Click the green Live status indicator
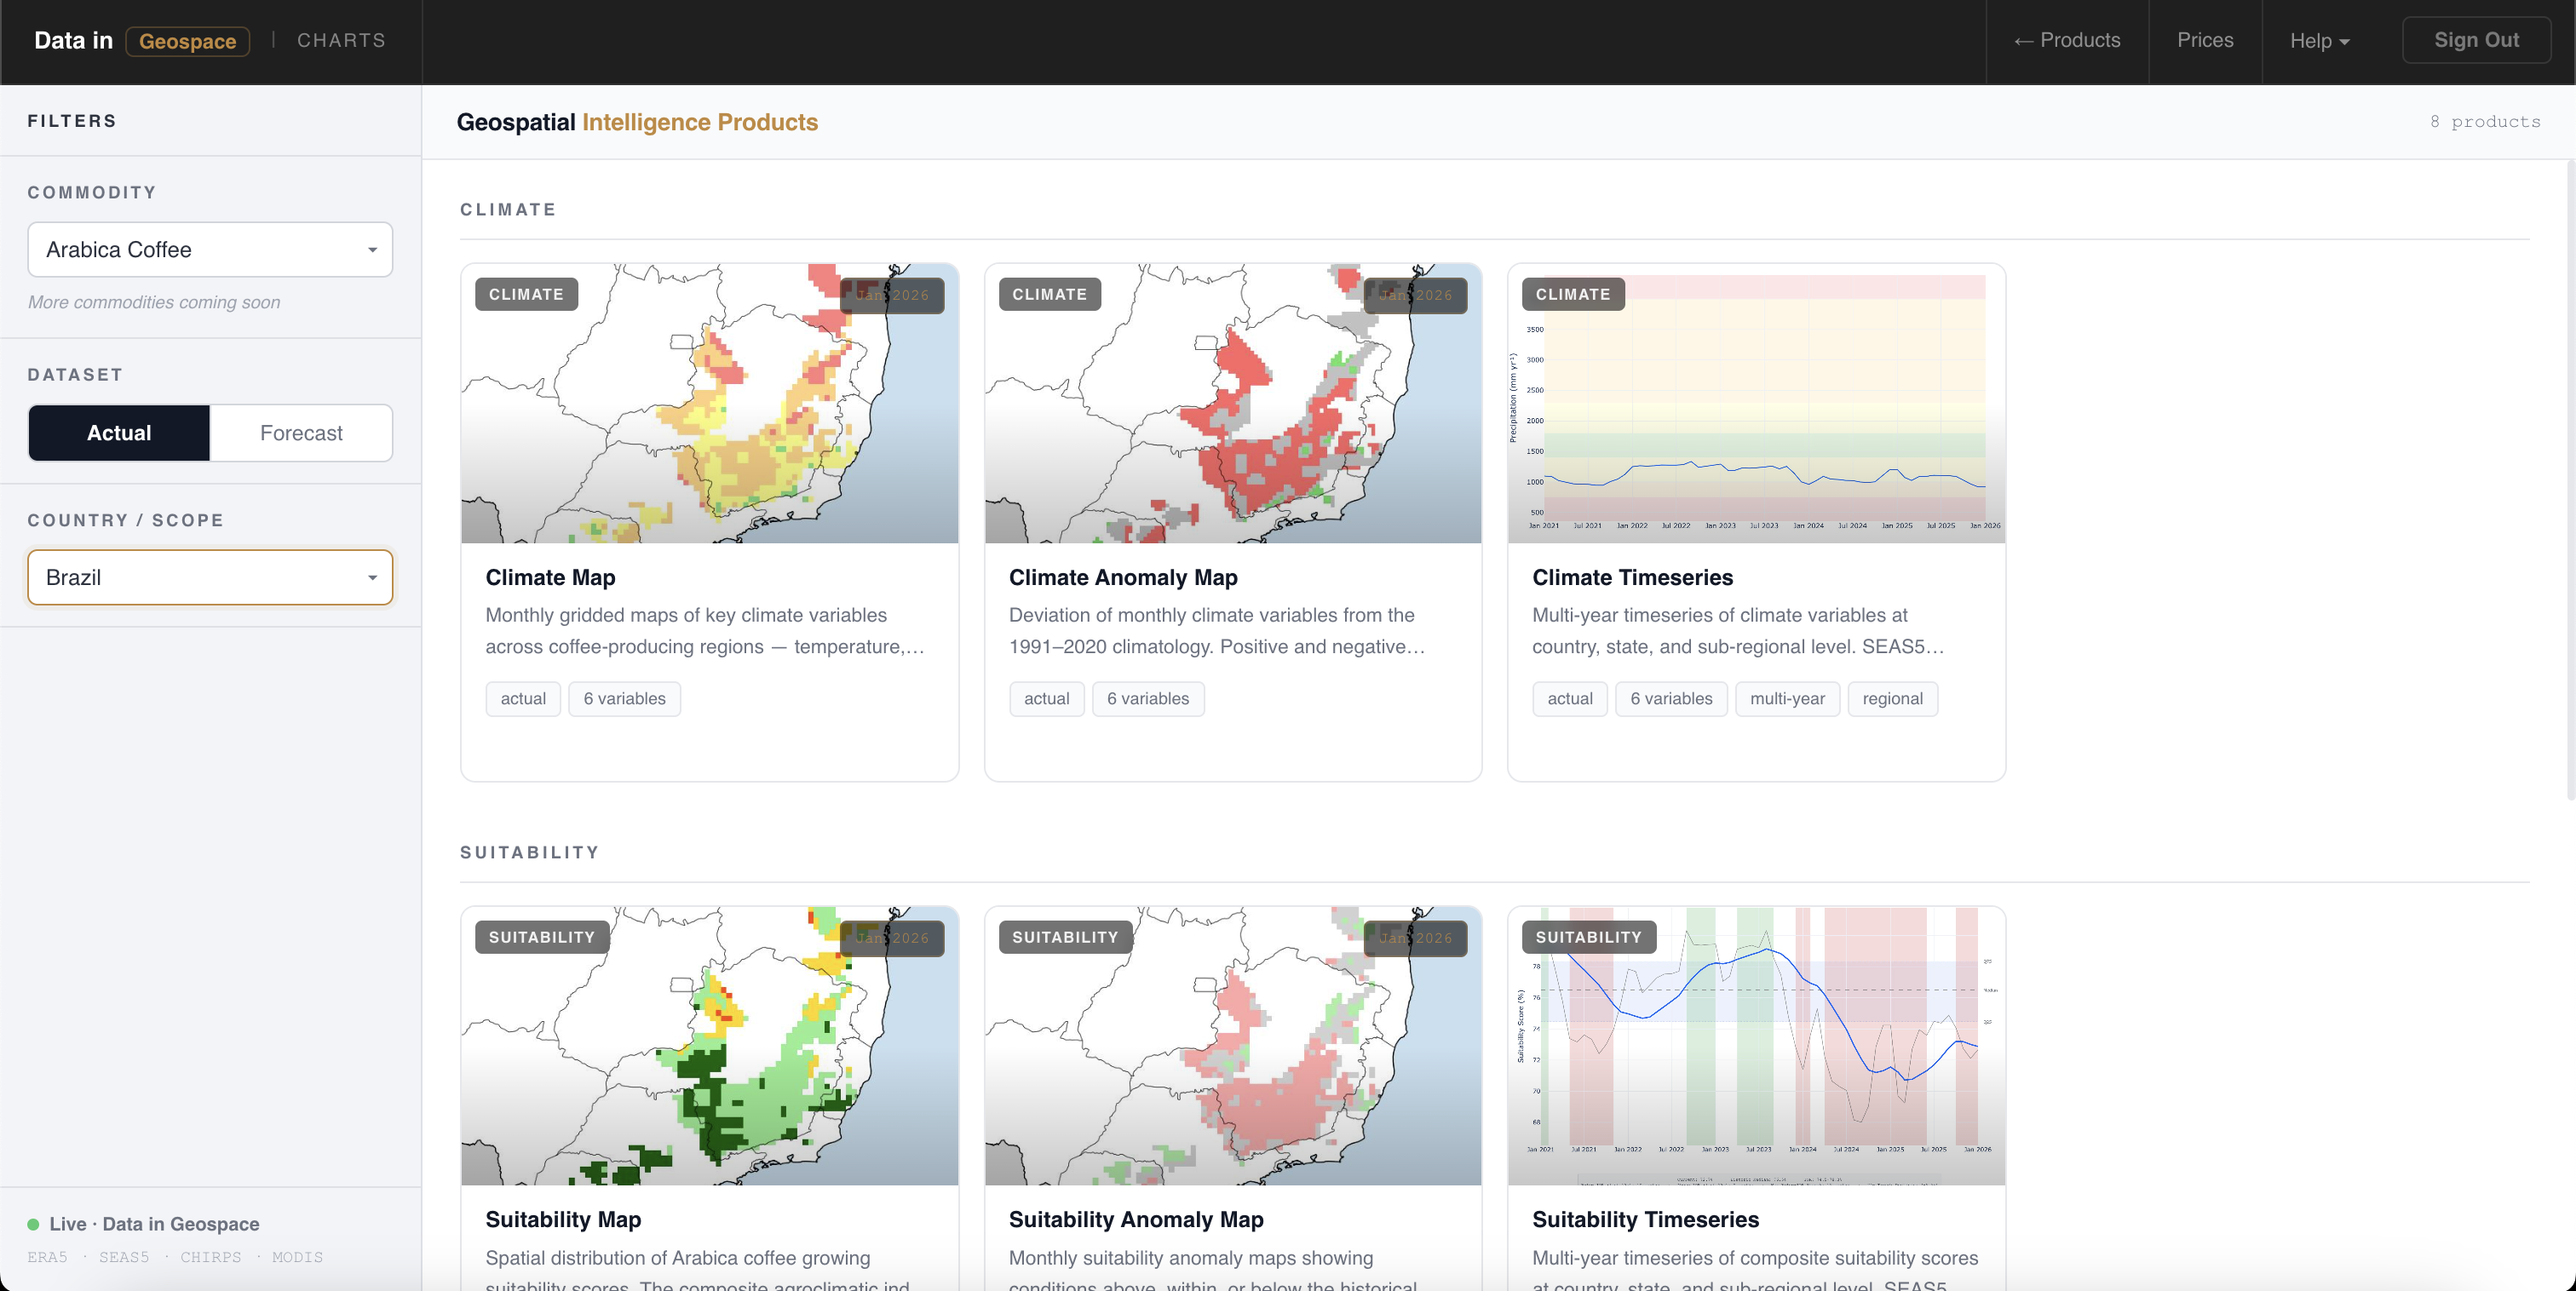This screenshot has width=2576, height=1291. (34, 1223)
